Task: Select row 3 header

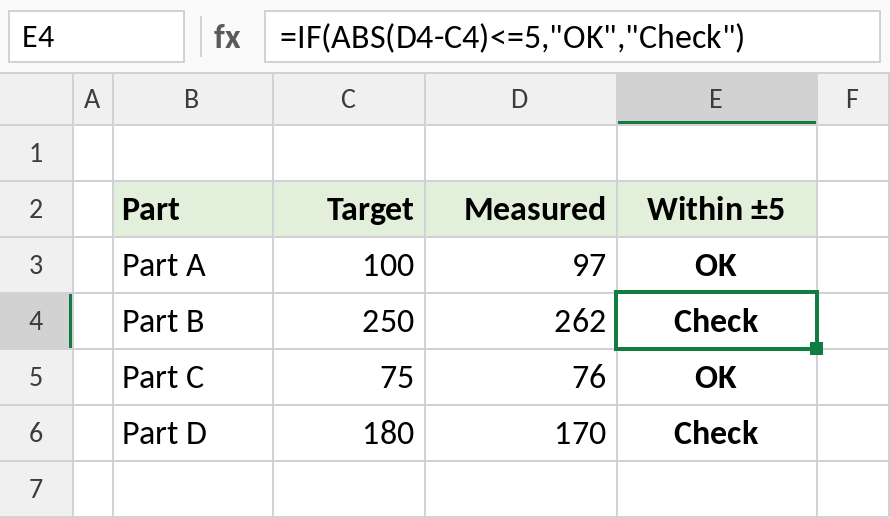Action: [36, 265]
